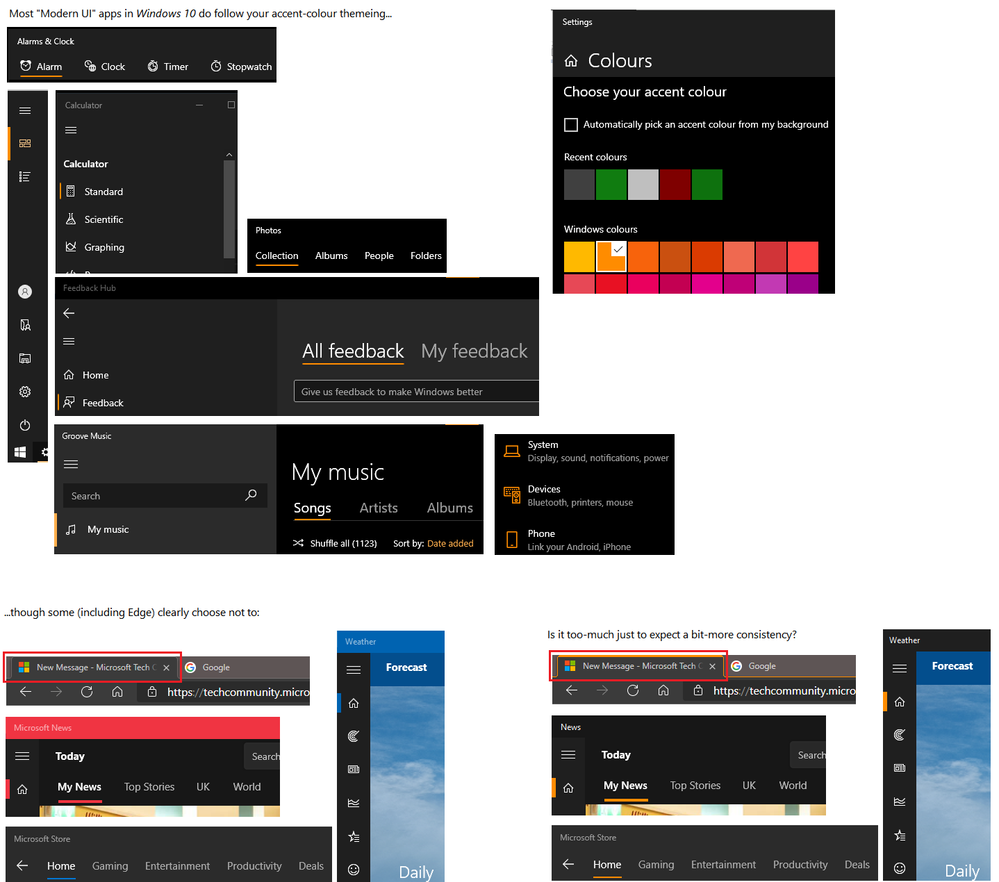Switch to Artists tab in Groove Music

point(378,508)
